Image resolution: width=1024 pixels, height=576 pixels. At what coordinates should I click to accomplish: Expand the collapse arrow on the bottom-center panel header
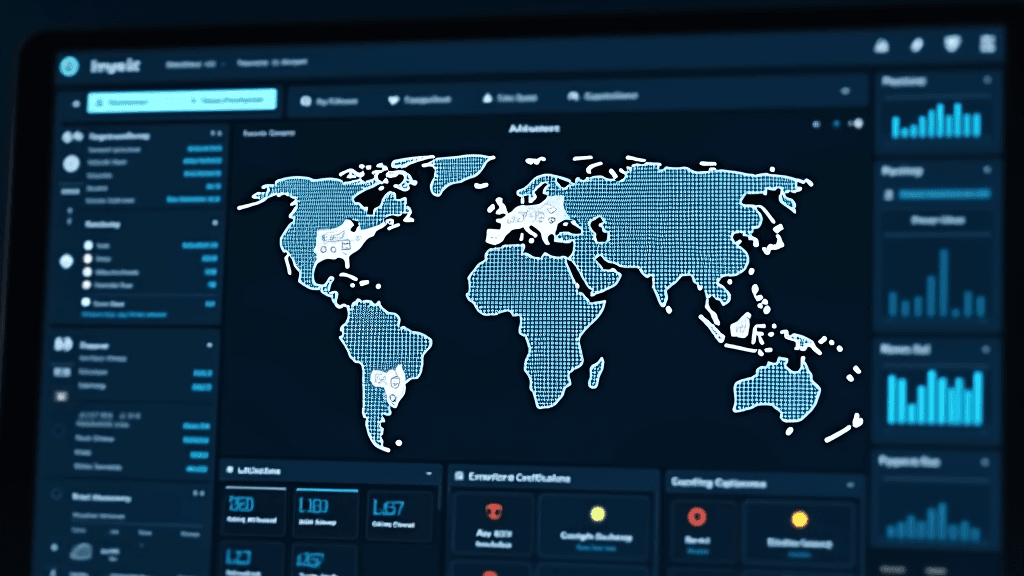click(x=850, y=484)
